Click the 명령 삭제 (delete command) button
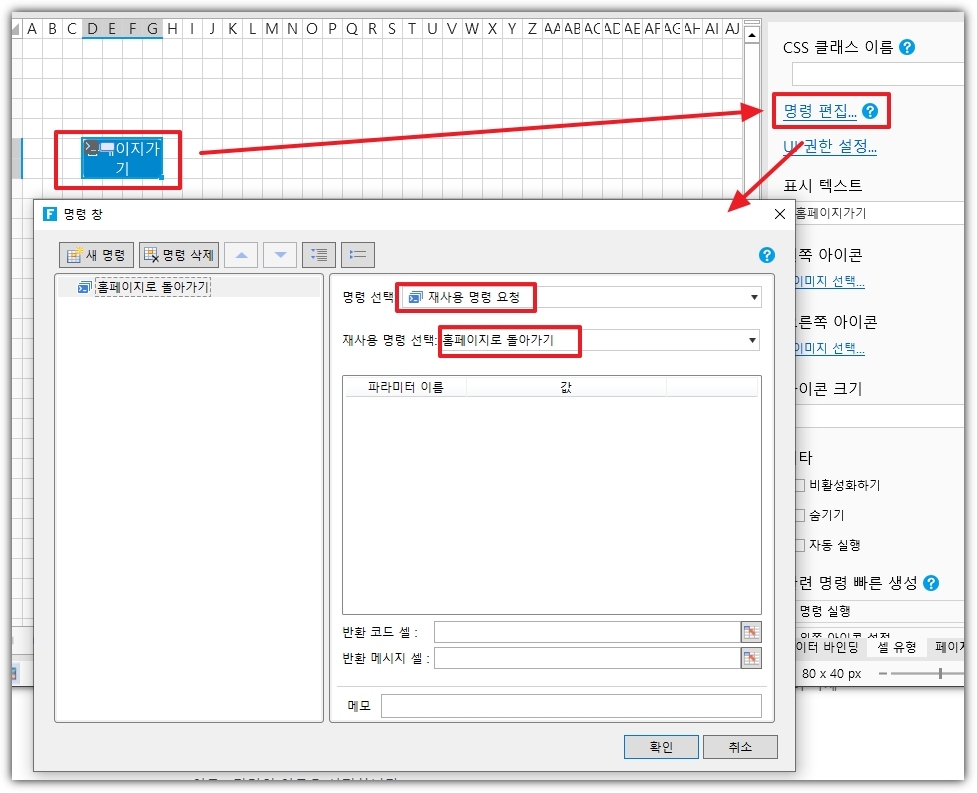Screen dimensions: 977x793 [x=178, y=255]
